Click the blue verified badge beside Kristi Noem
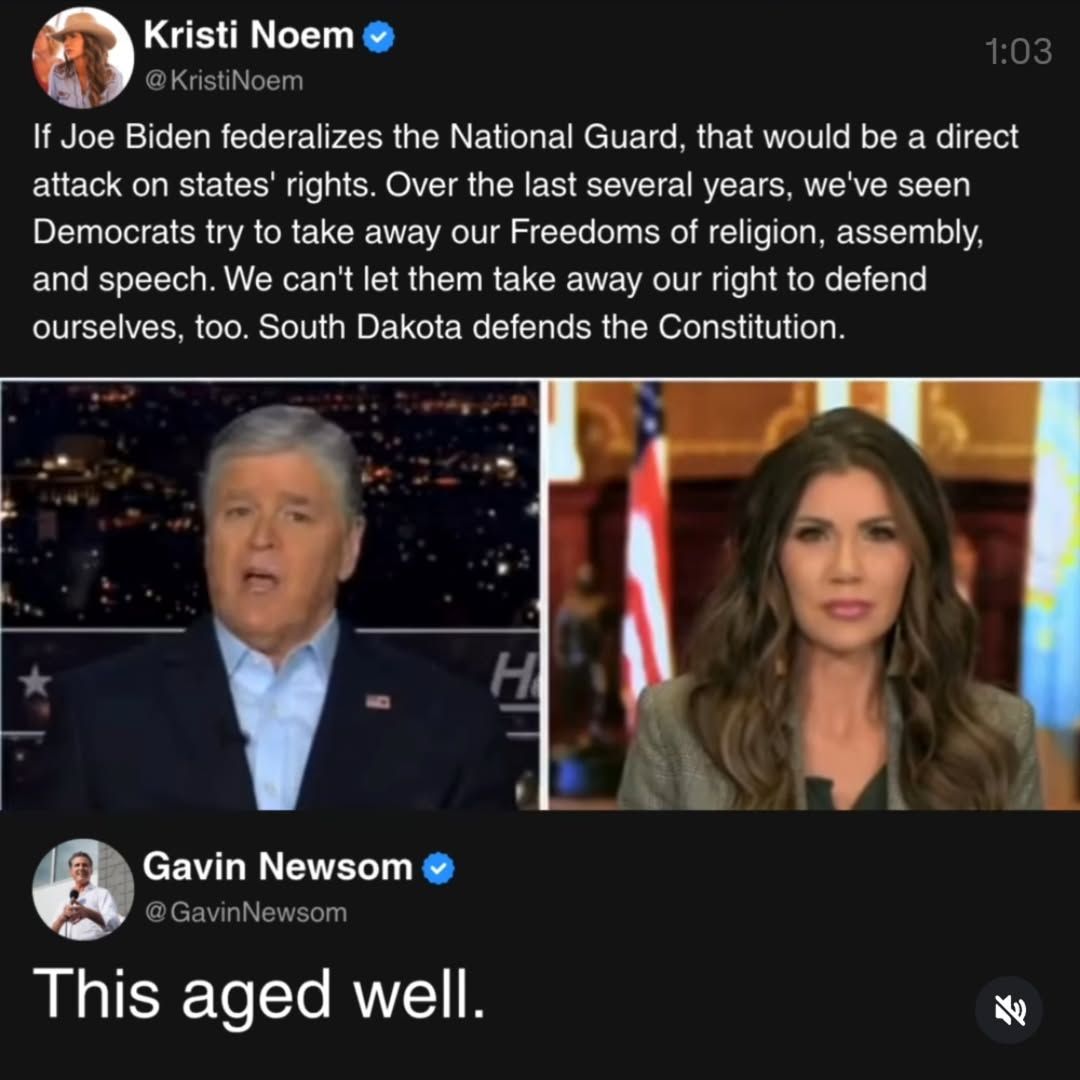This screenshot has height=1080, width=1080. (378, 37)
